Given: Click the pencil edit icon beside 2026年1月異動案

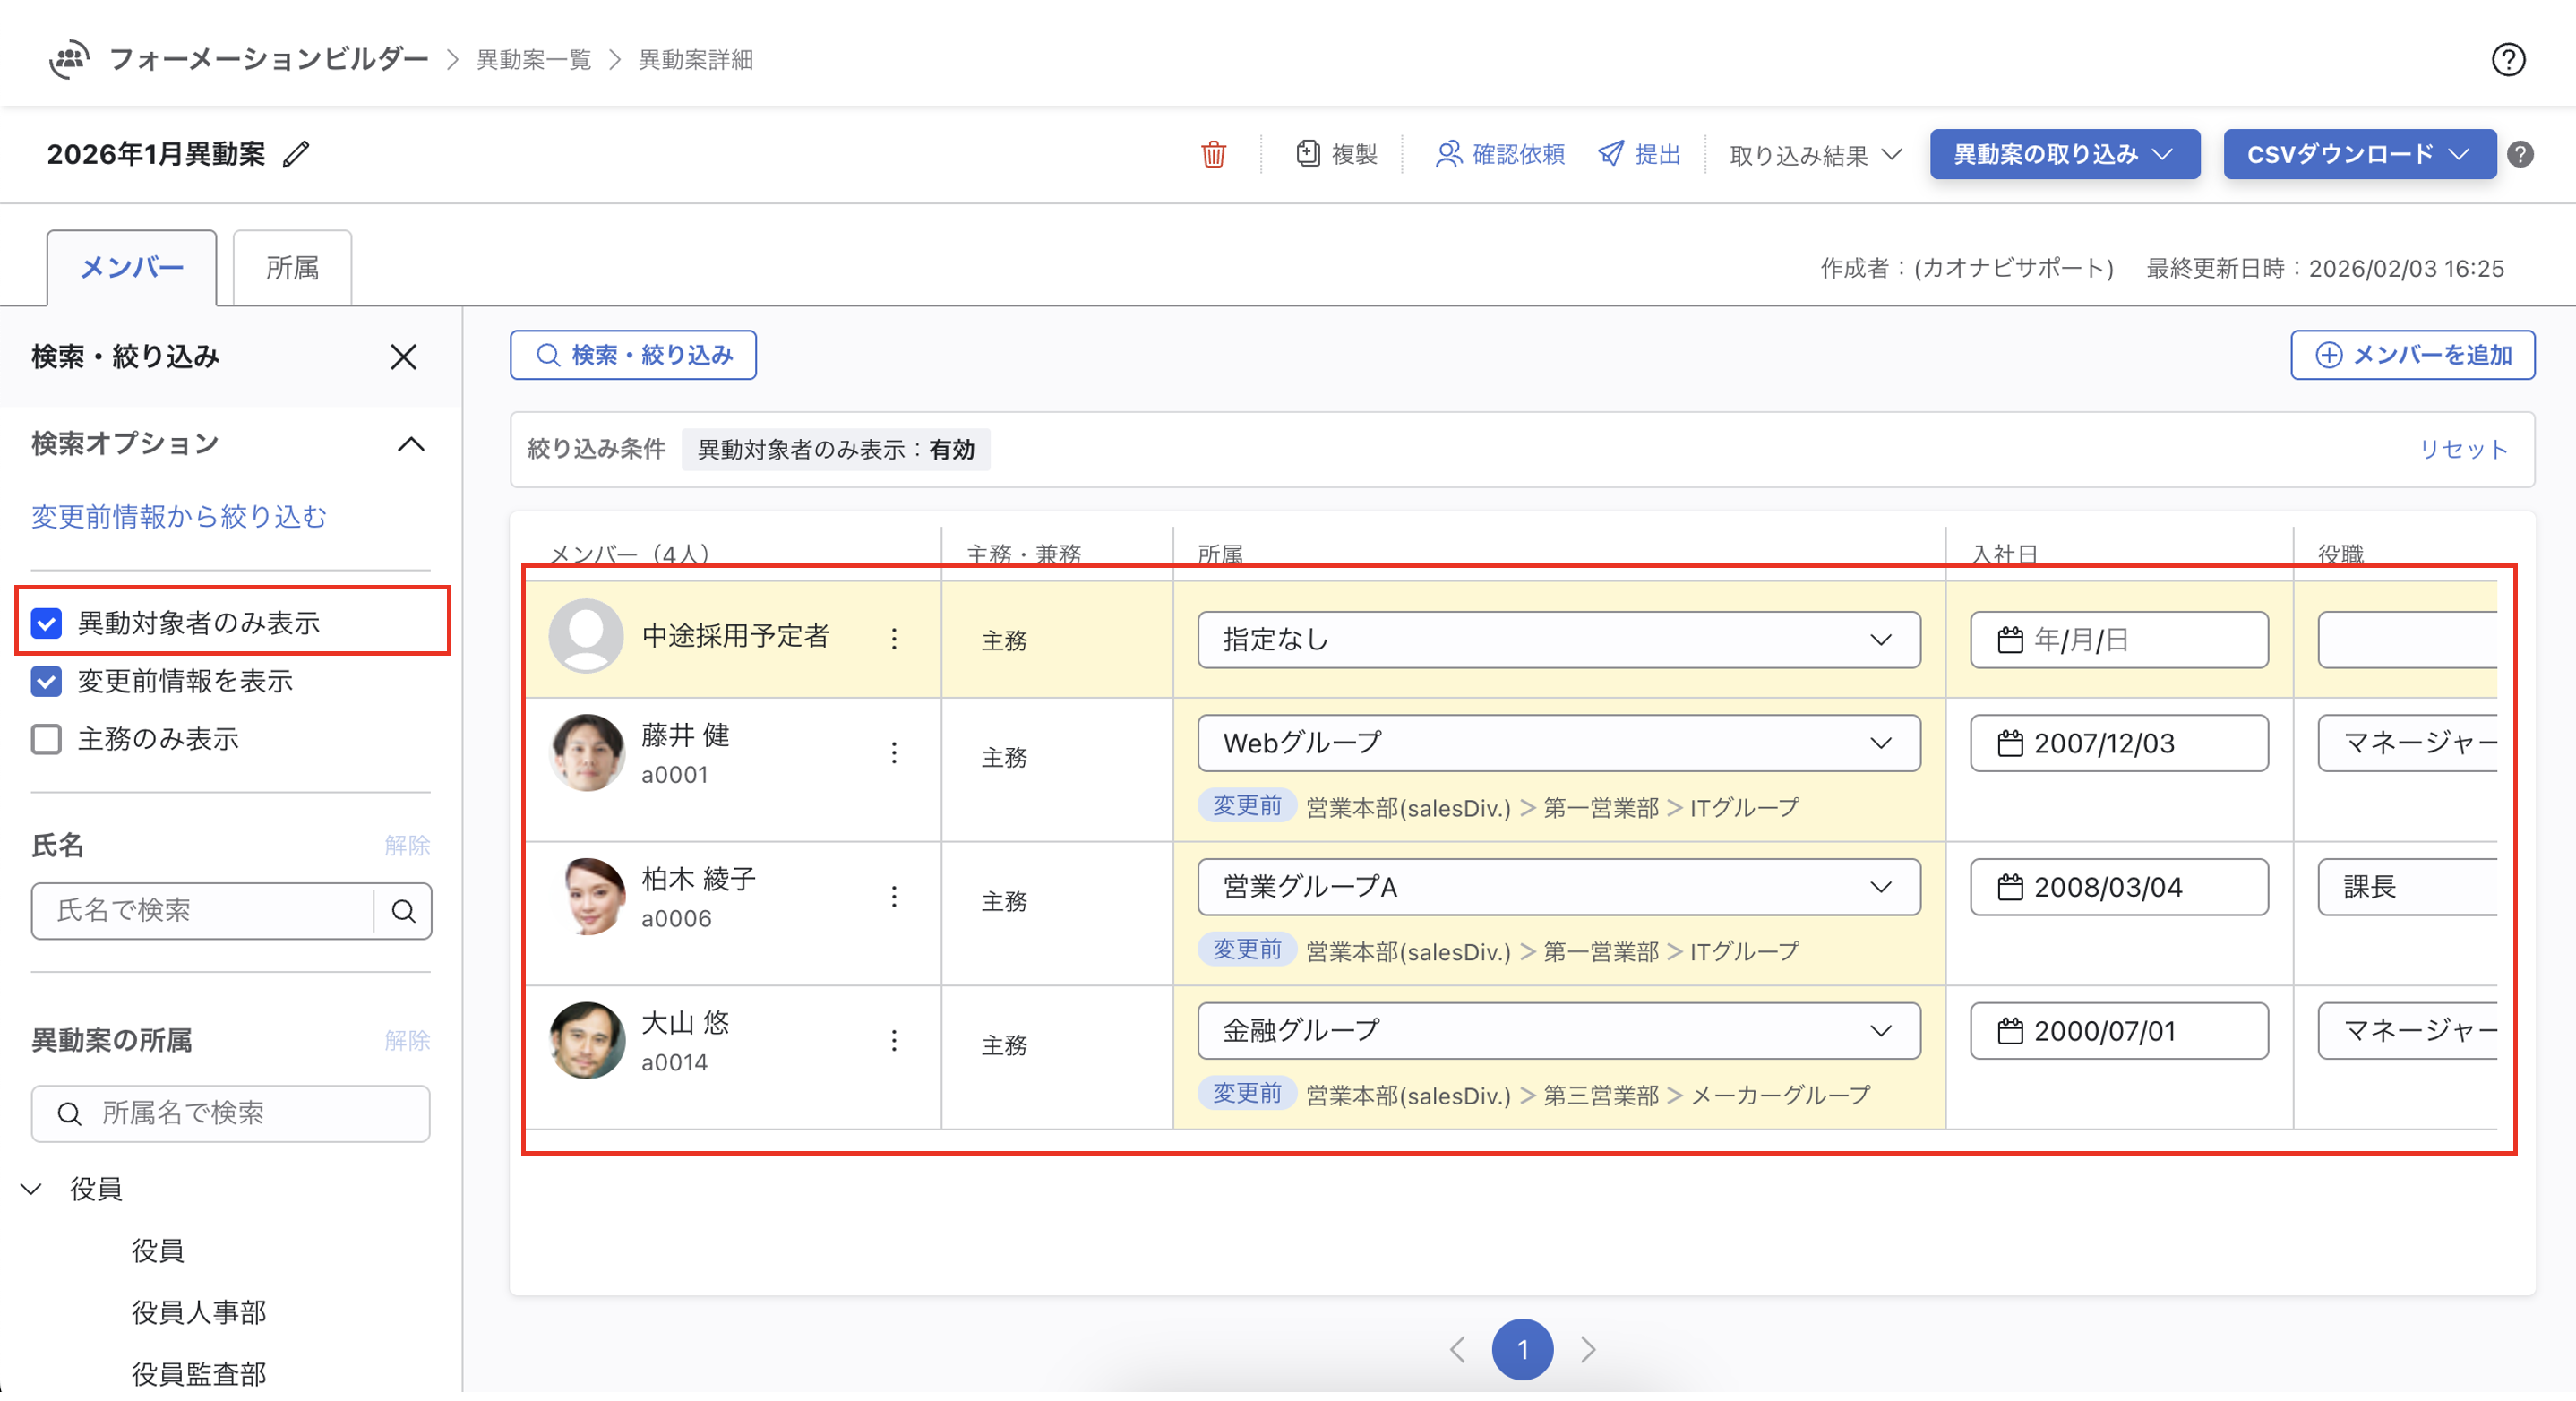Looking at the screenshot, I should (x=296, y=154).
